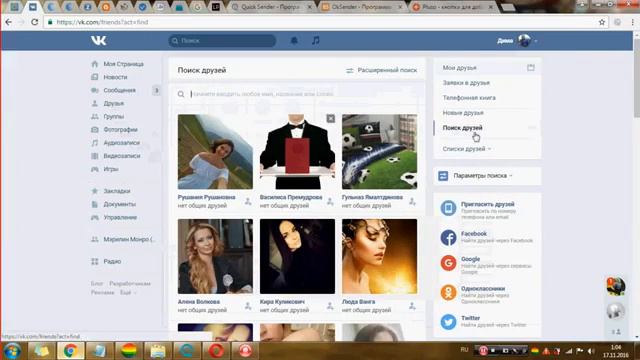Open Кира Куликович name link
Viewport: 640px width, 360px height.
[282, 302]
